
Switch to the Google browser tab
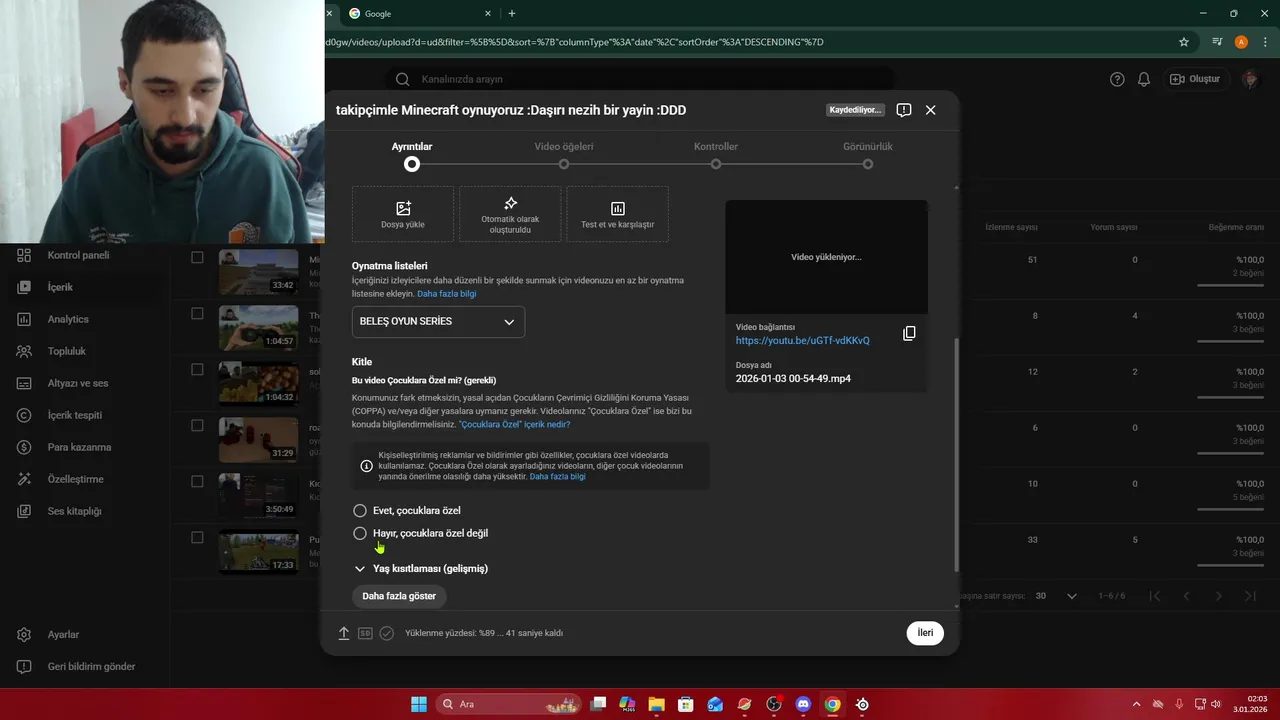[418, 14]
